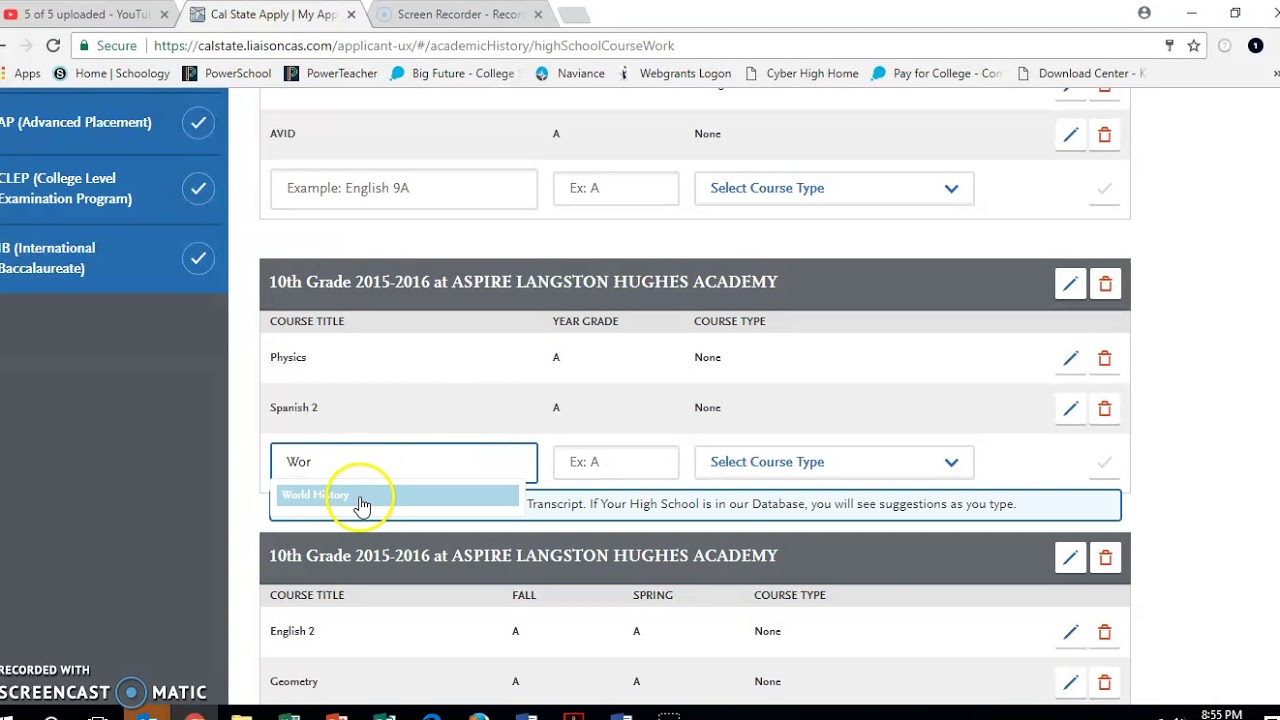The image size is (1280, 720).
Task: Delete the Geometry course entry
Action: (x=1104, y=682)
